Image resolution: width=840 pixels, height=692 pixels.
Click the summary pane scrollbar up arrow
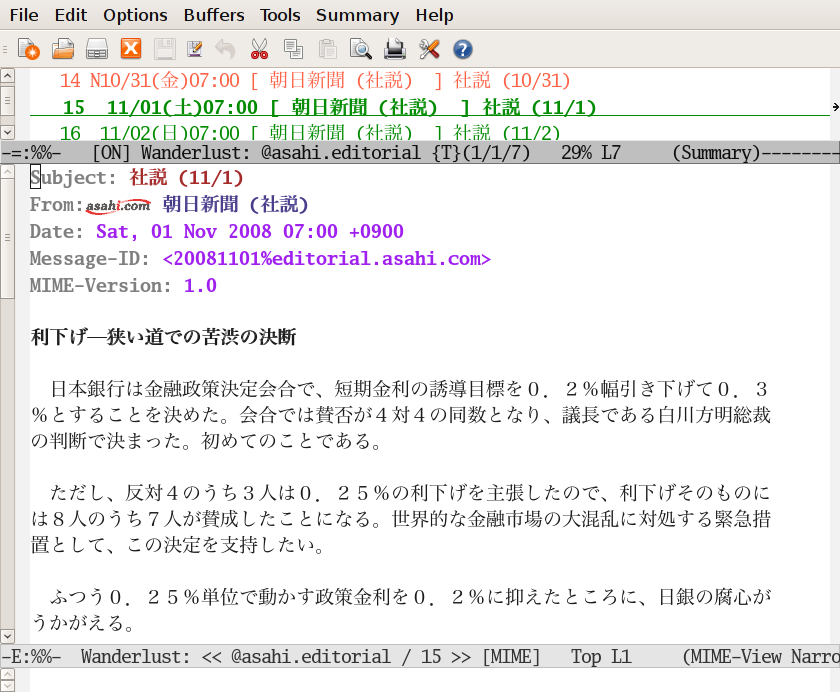click(x=7, y=76)
